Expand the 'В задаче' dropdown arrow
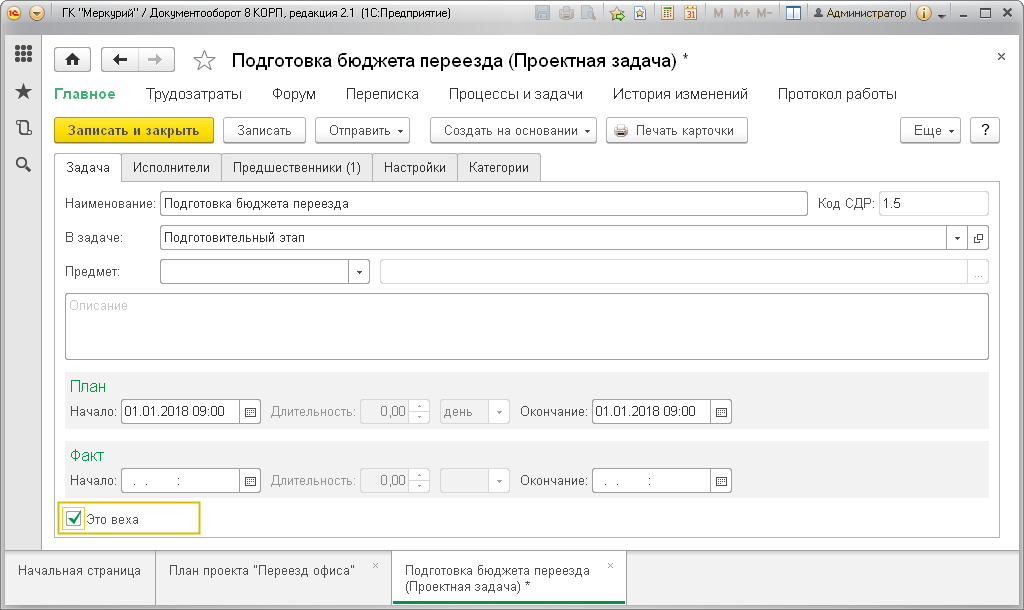Screen dimensions: 1024x610 pos(957,238)
